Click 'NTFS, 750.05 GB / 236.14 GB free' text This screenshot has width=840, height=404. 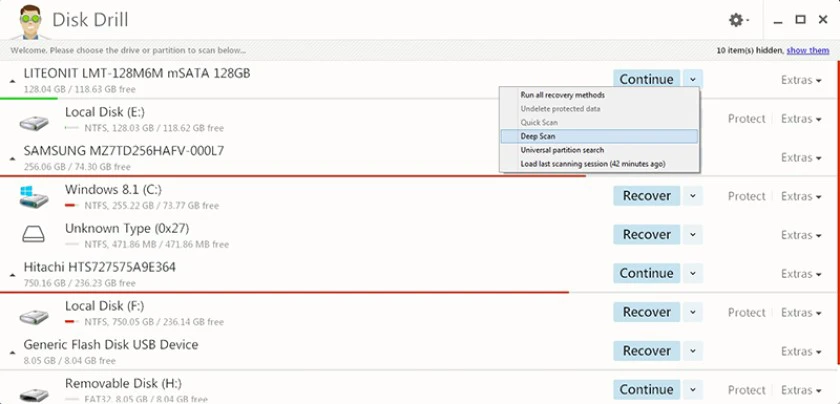(x=154, y=323)
